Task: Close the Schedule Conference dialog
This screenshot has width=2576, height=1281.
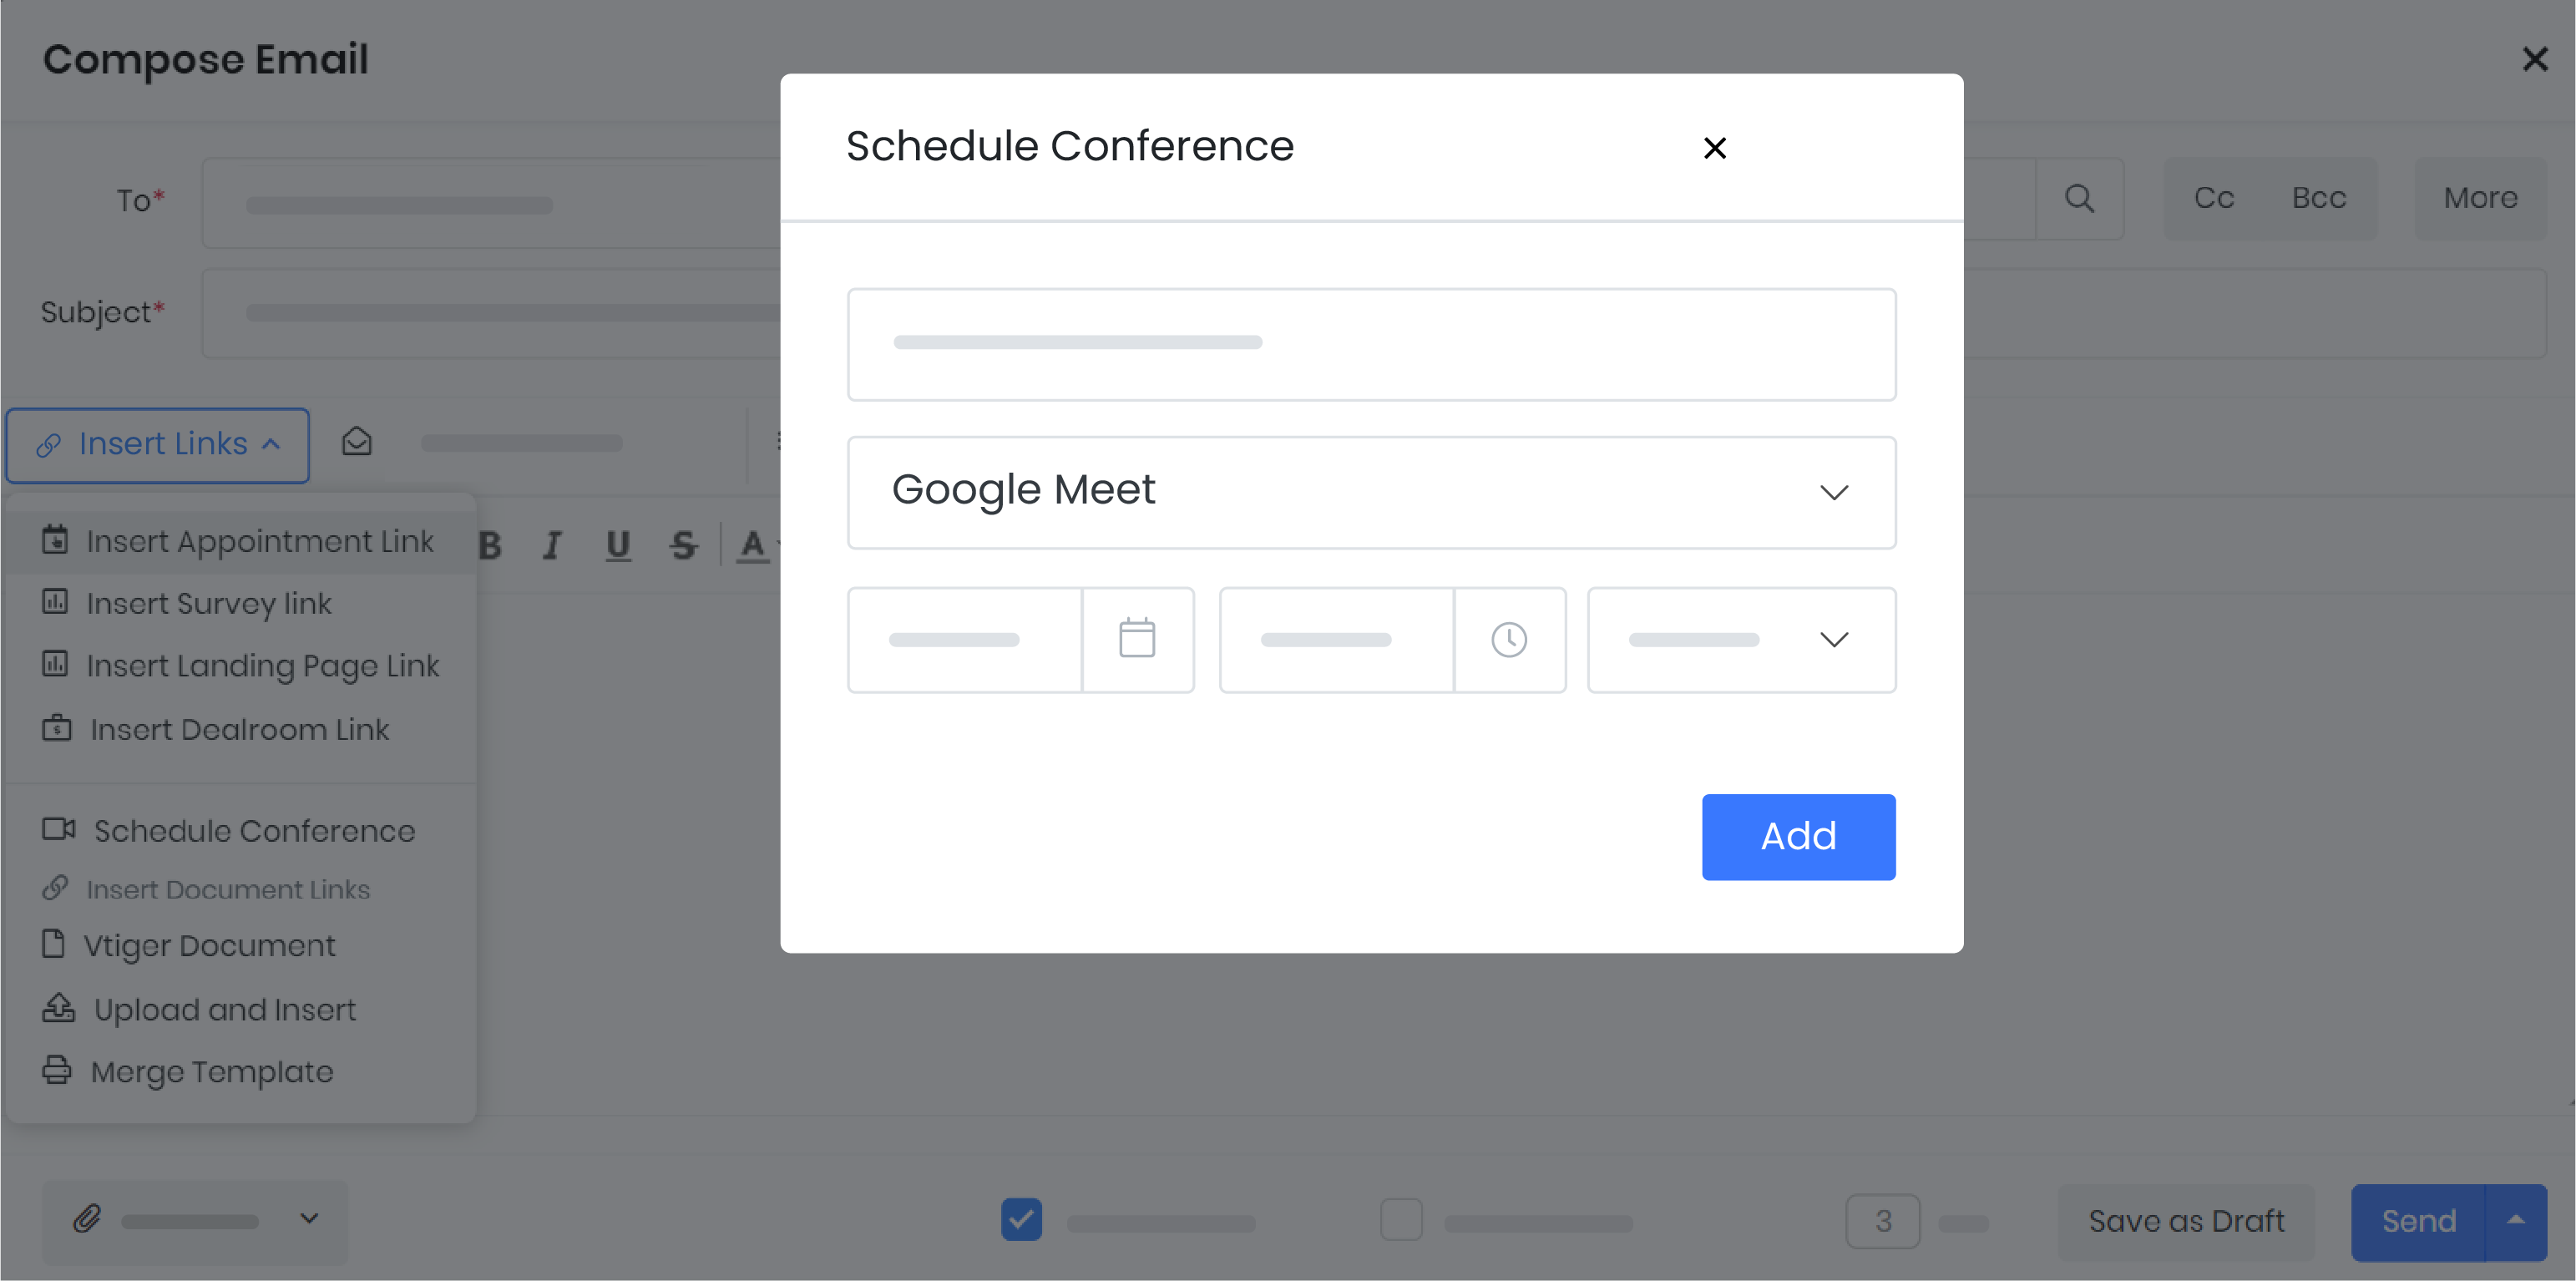Action: click(1715, 148)
